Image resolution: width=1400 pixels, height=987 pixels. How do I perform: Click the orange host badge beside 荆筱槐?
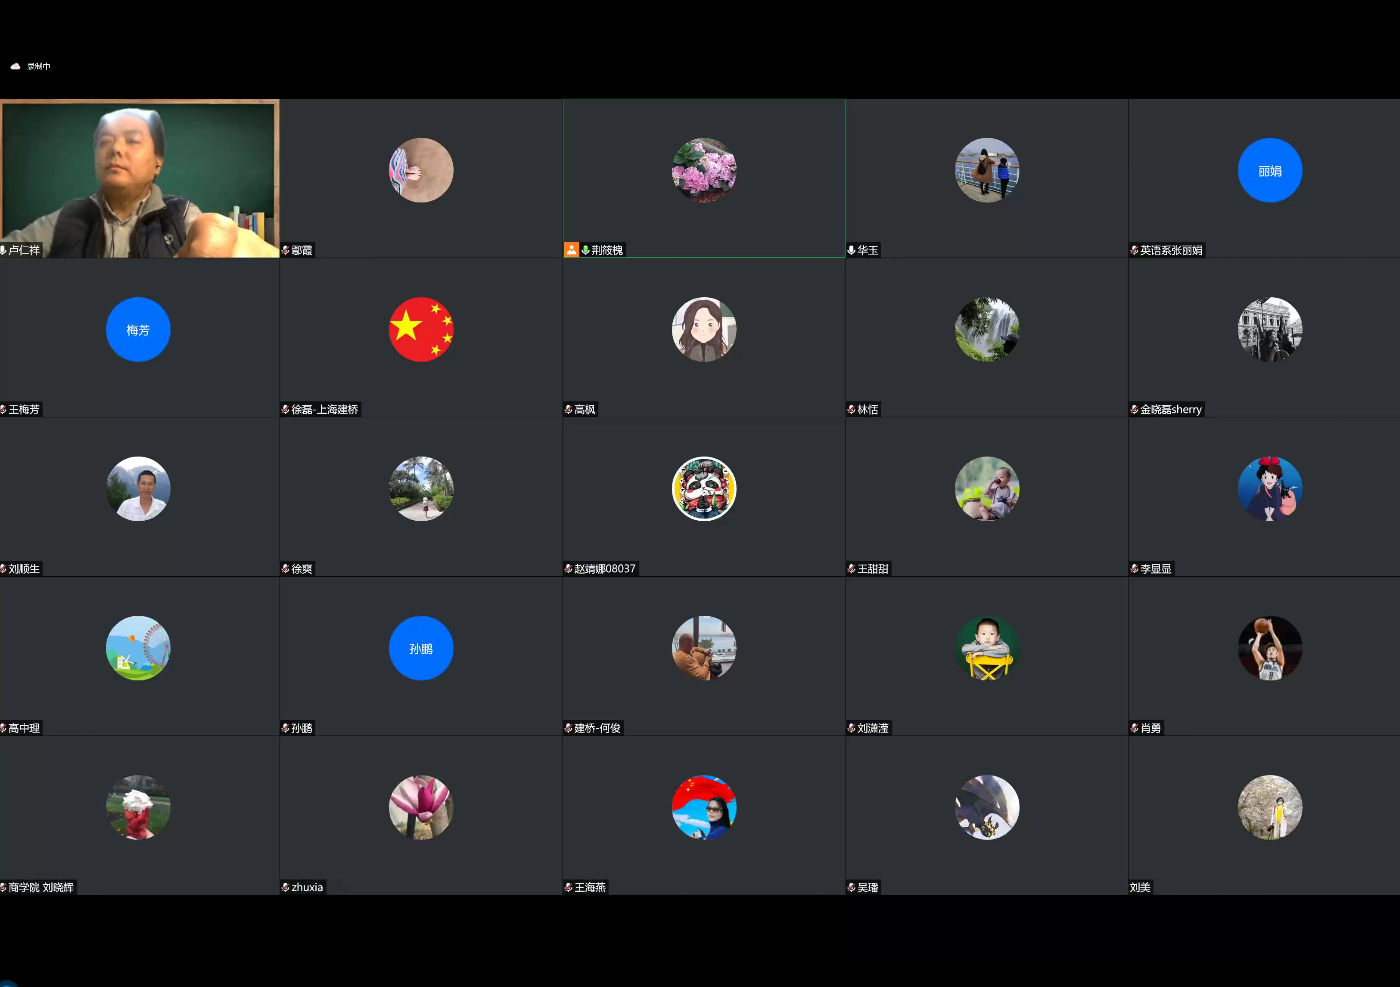click(x=571, y=250)
